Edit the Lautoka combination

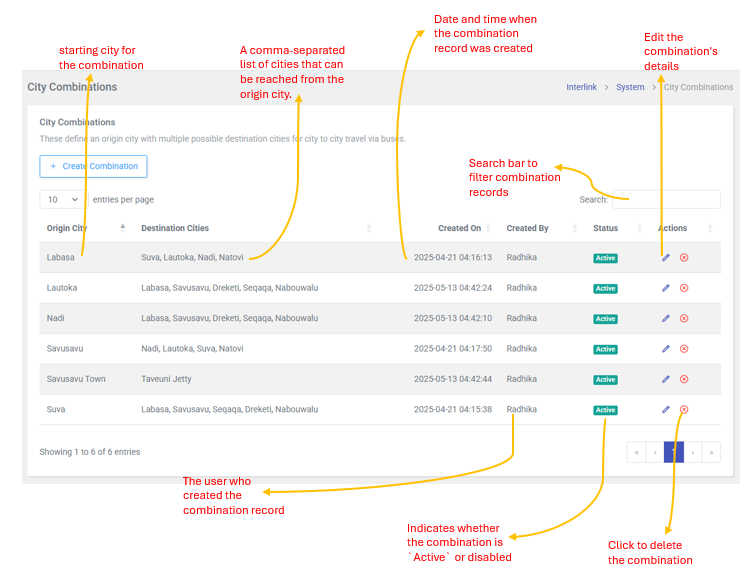[666, 288]
